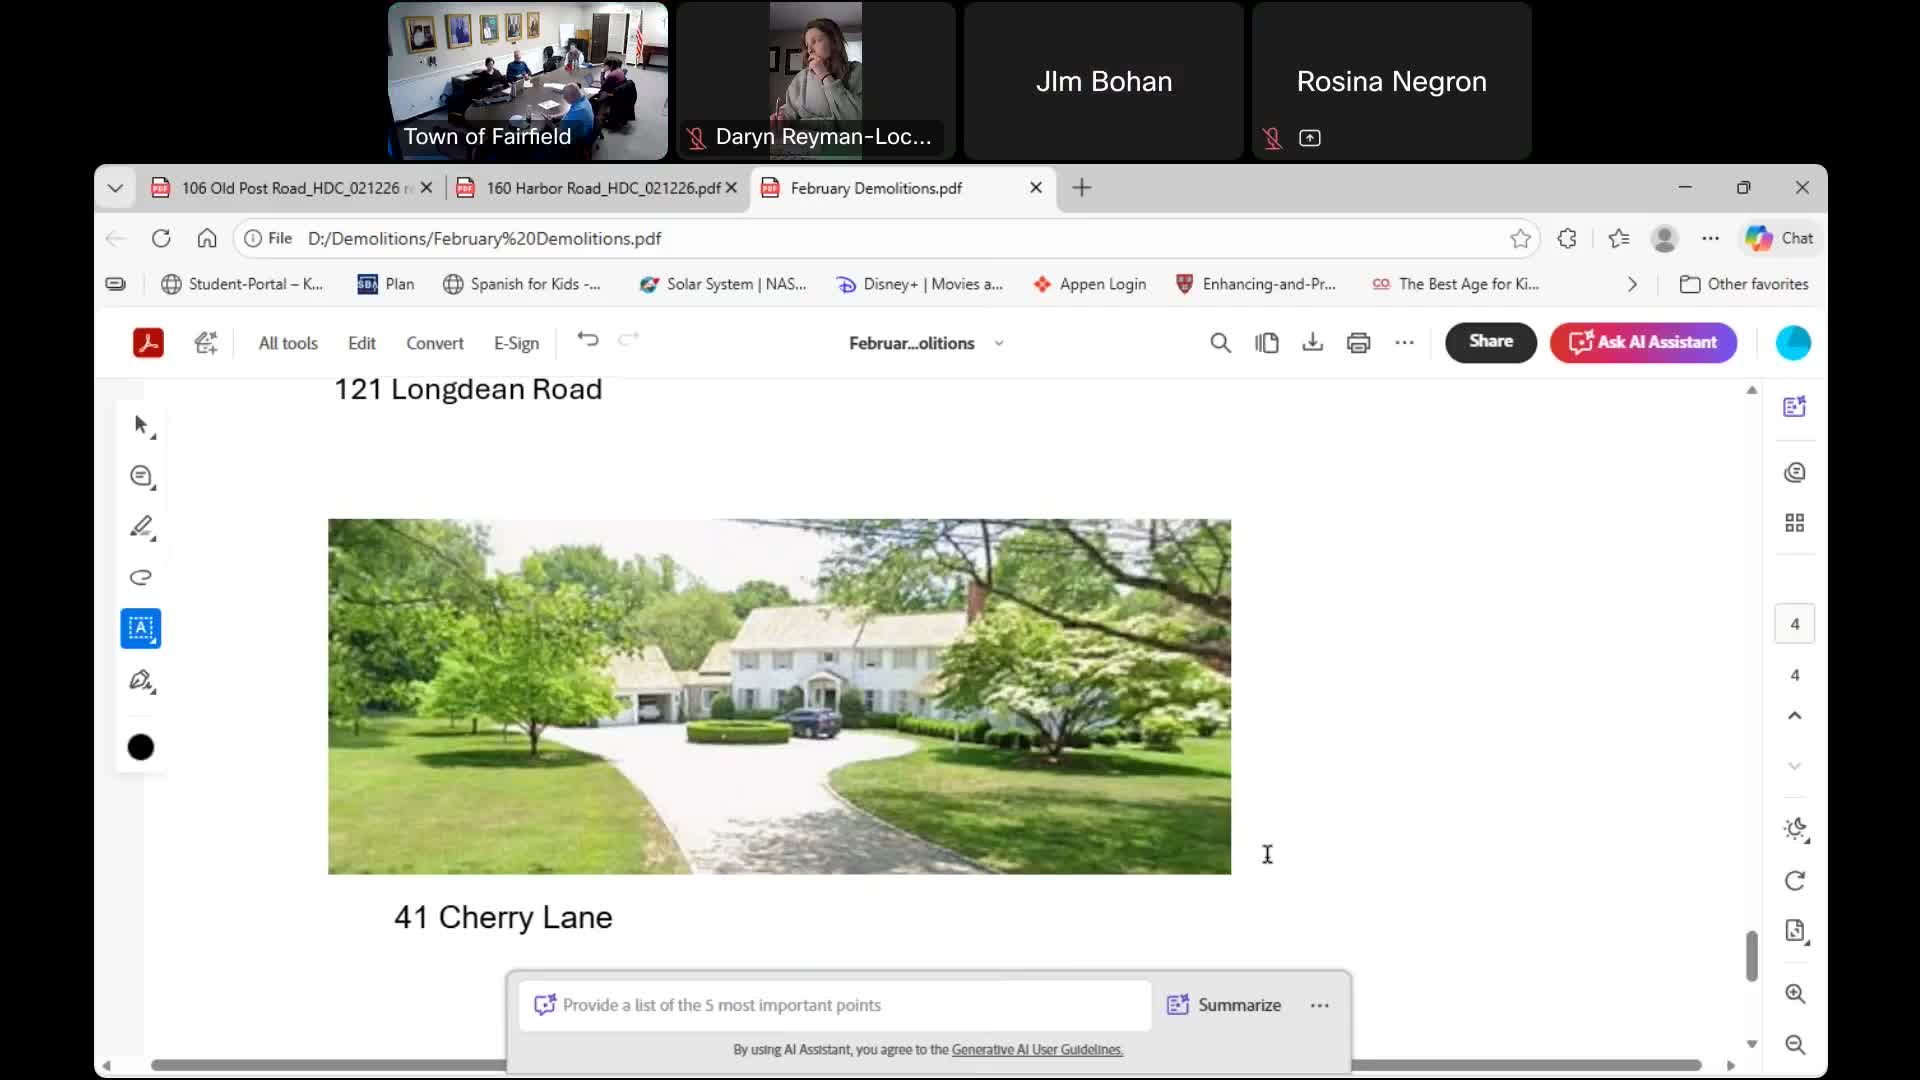The width and height of the screenshot is (1920, 1080).
Task: Expand more favorites bar chevron
Action: tap(1632, 284)
